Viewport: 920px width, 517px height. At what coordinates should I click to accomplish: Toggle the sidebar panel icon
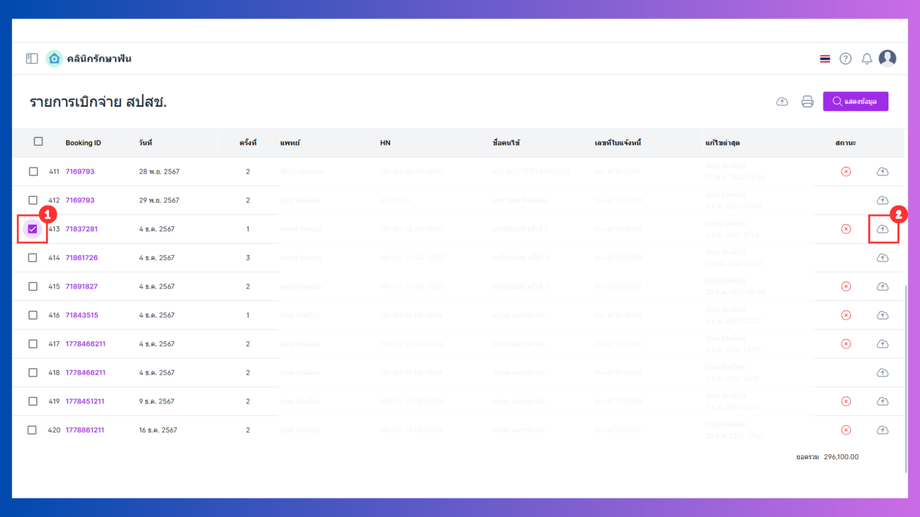pyautogui.click(x=32, y=59)
